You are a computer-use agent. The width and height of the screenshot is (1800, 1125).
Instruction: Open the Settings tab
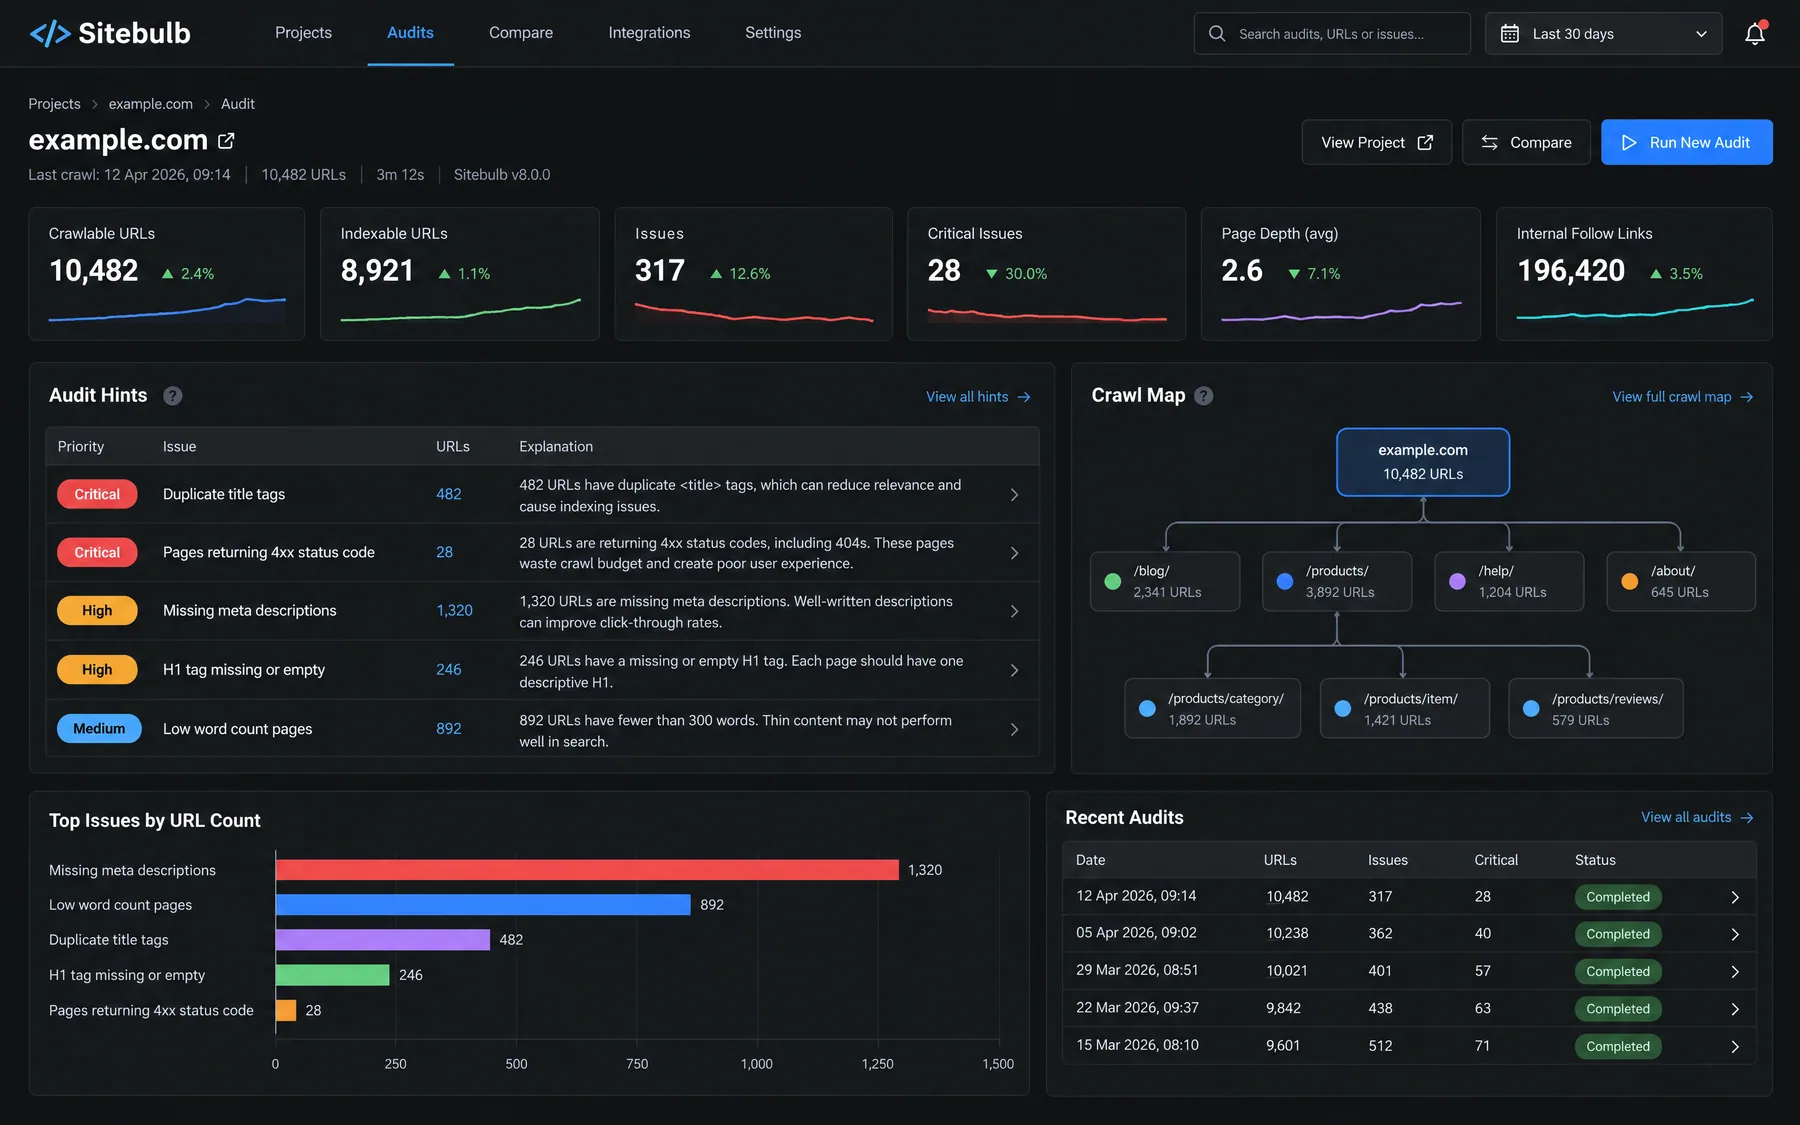[x=773, y=33]
